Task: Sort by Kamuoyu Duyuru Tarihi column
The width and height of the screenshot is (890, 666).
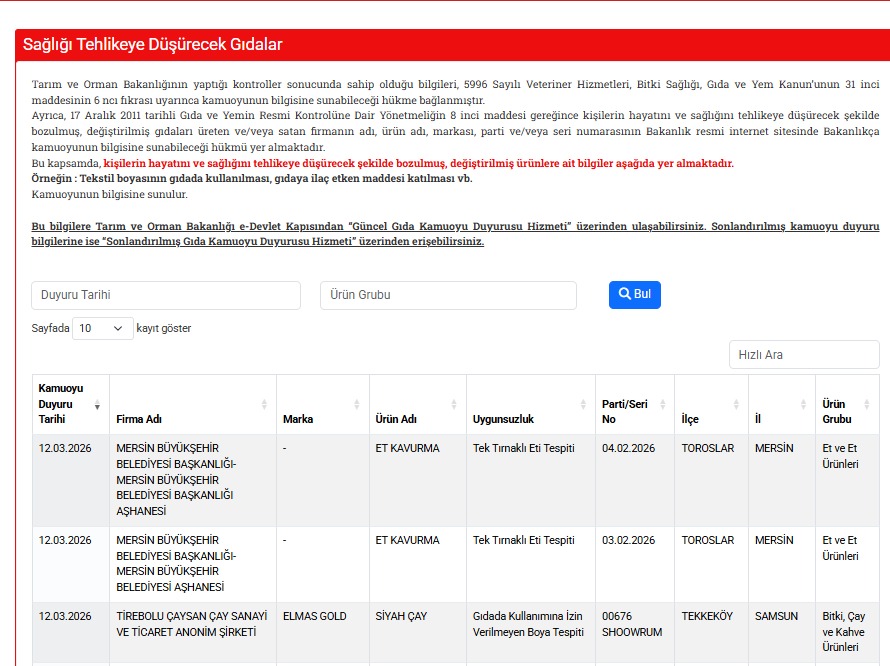Action: point(70,404)
